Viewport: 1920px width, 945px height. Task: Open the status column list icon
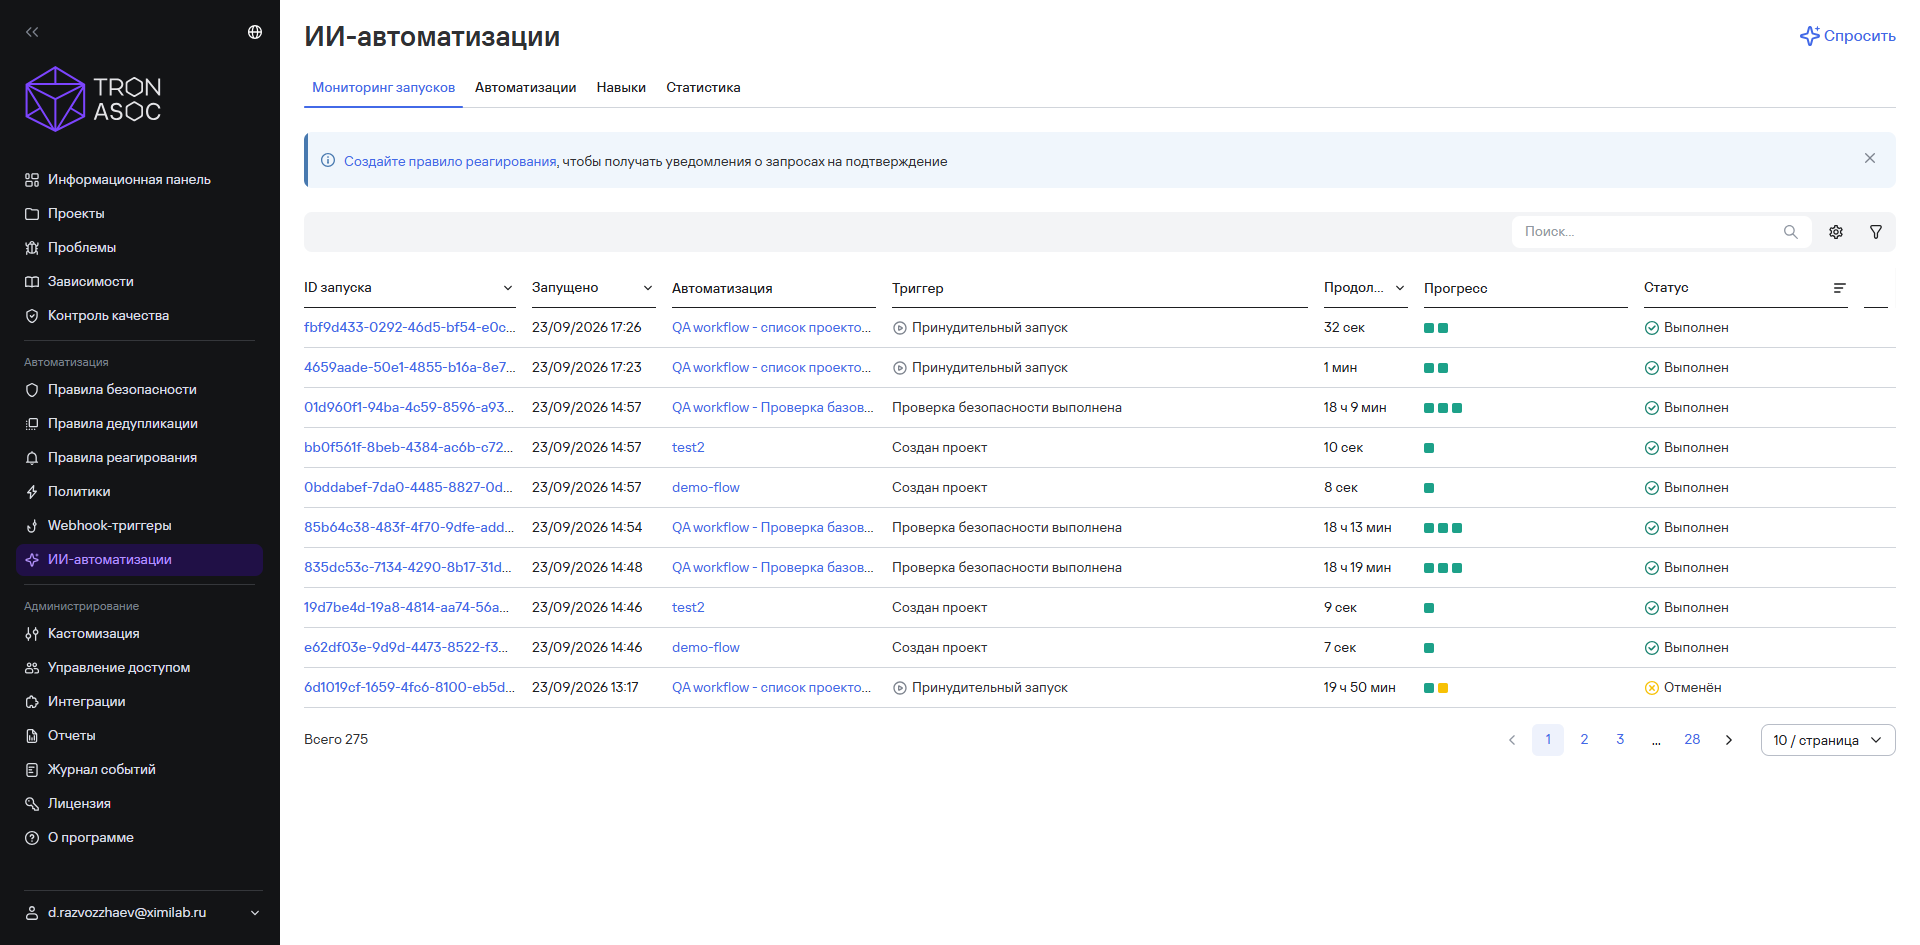(x=1839, y=288)
